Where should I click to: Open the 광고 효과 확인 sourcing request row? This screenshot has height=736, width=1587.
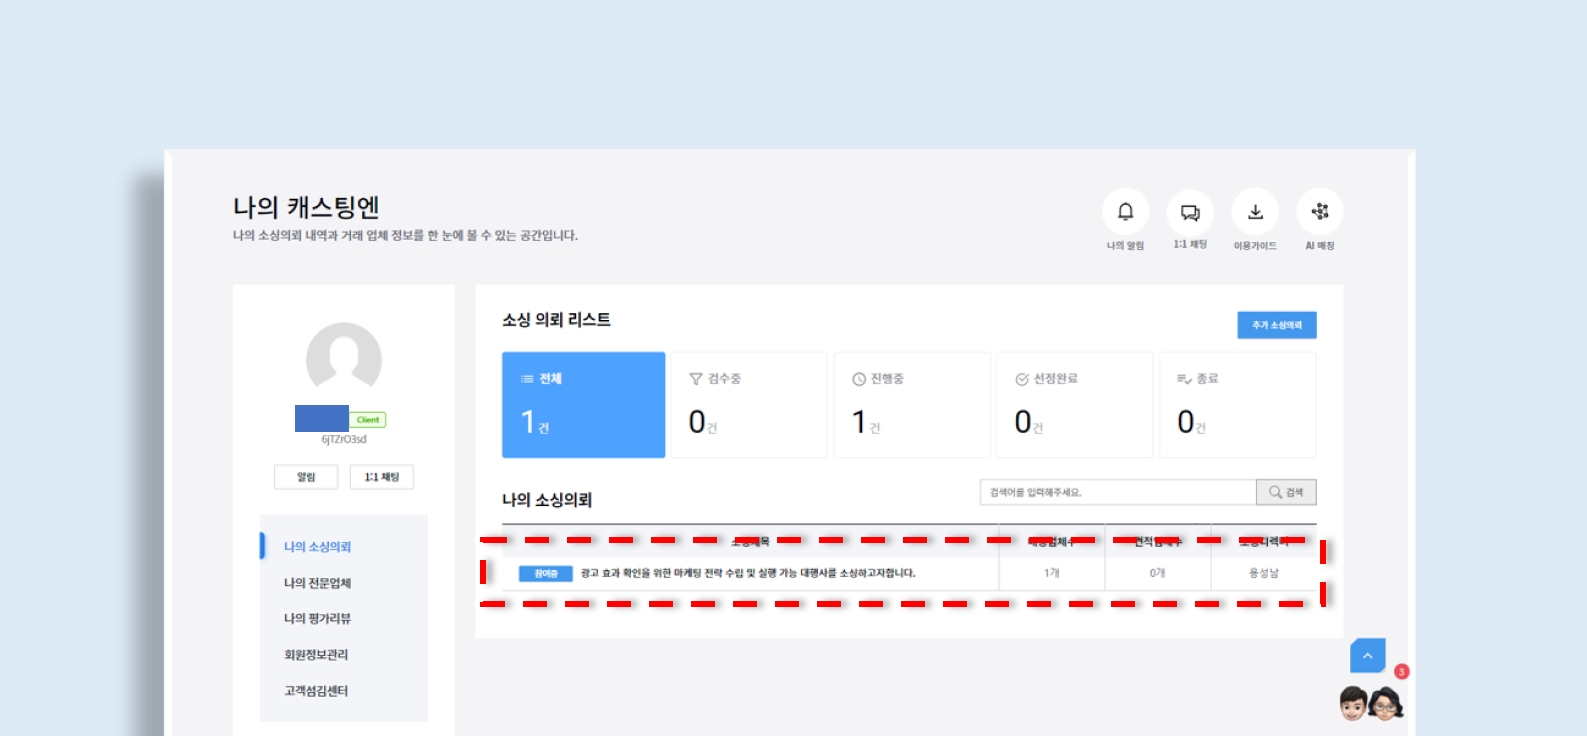click(747, 573)
